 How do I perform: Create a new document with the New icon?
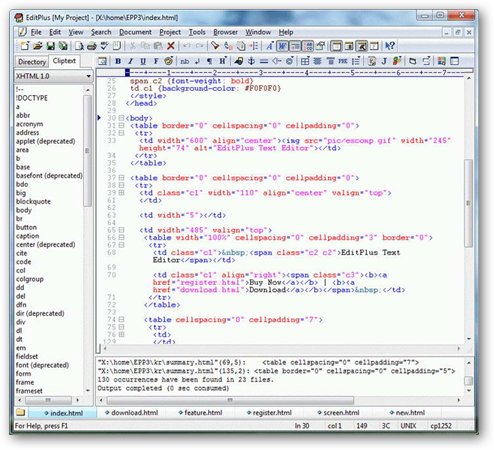tap(24, 46)
